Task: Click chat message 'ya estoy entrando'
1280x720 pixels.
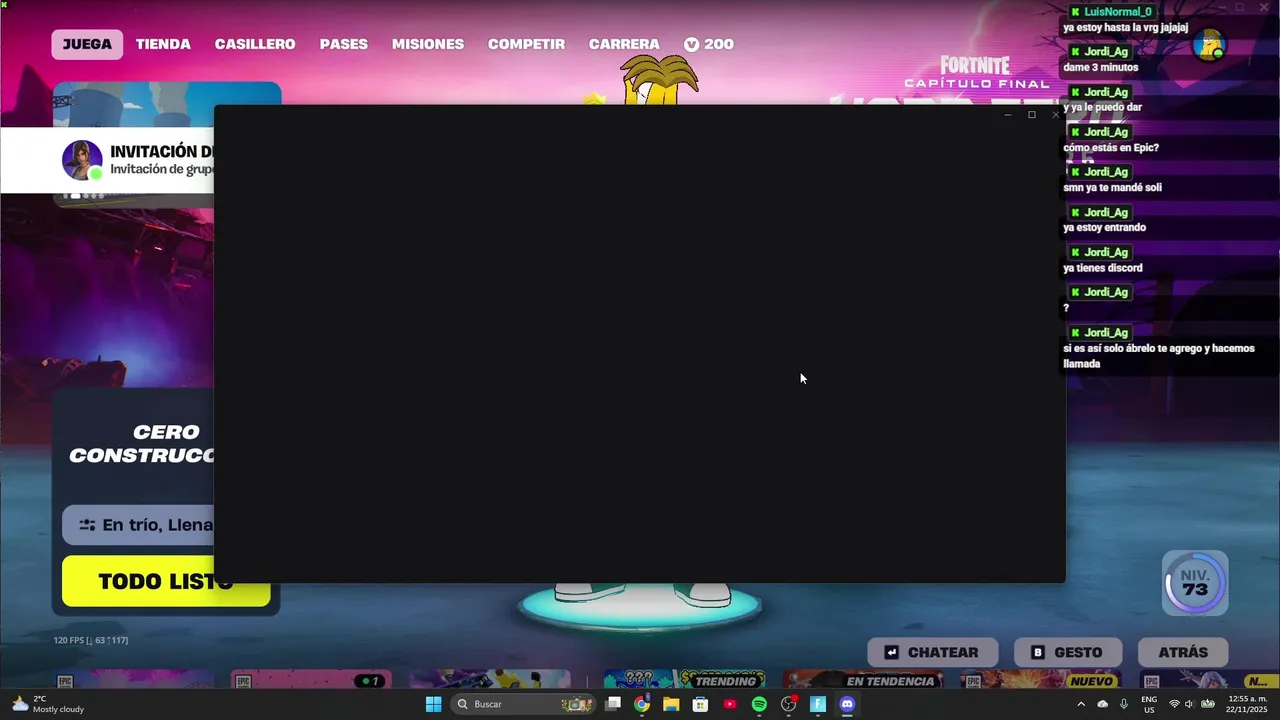Action: (1104, 227)
